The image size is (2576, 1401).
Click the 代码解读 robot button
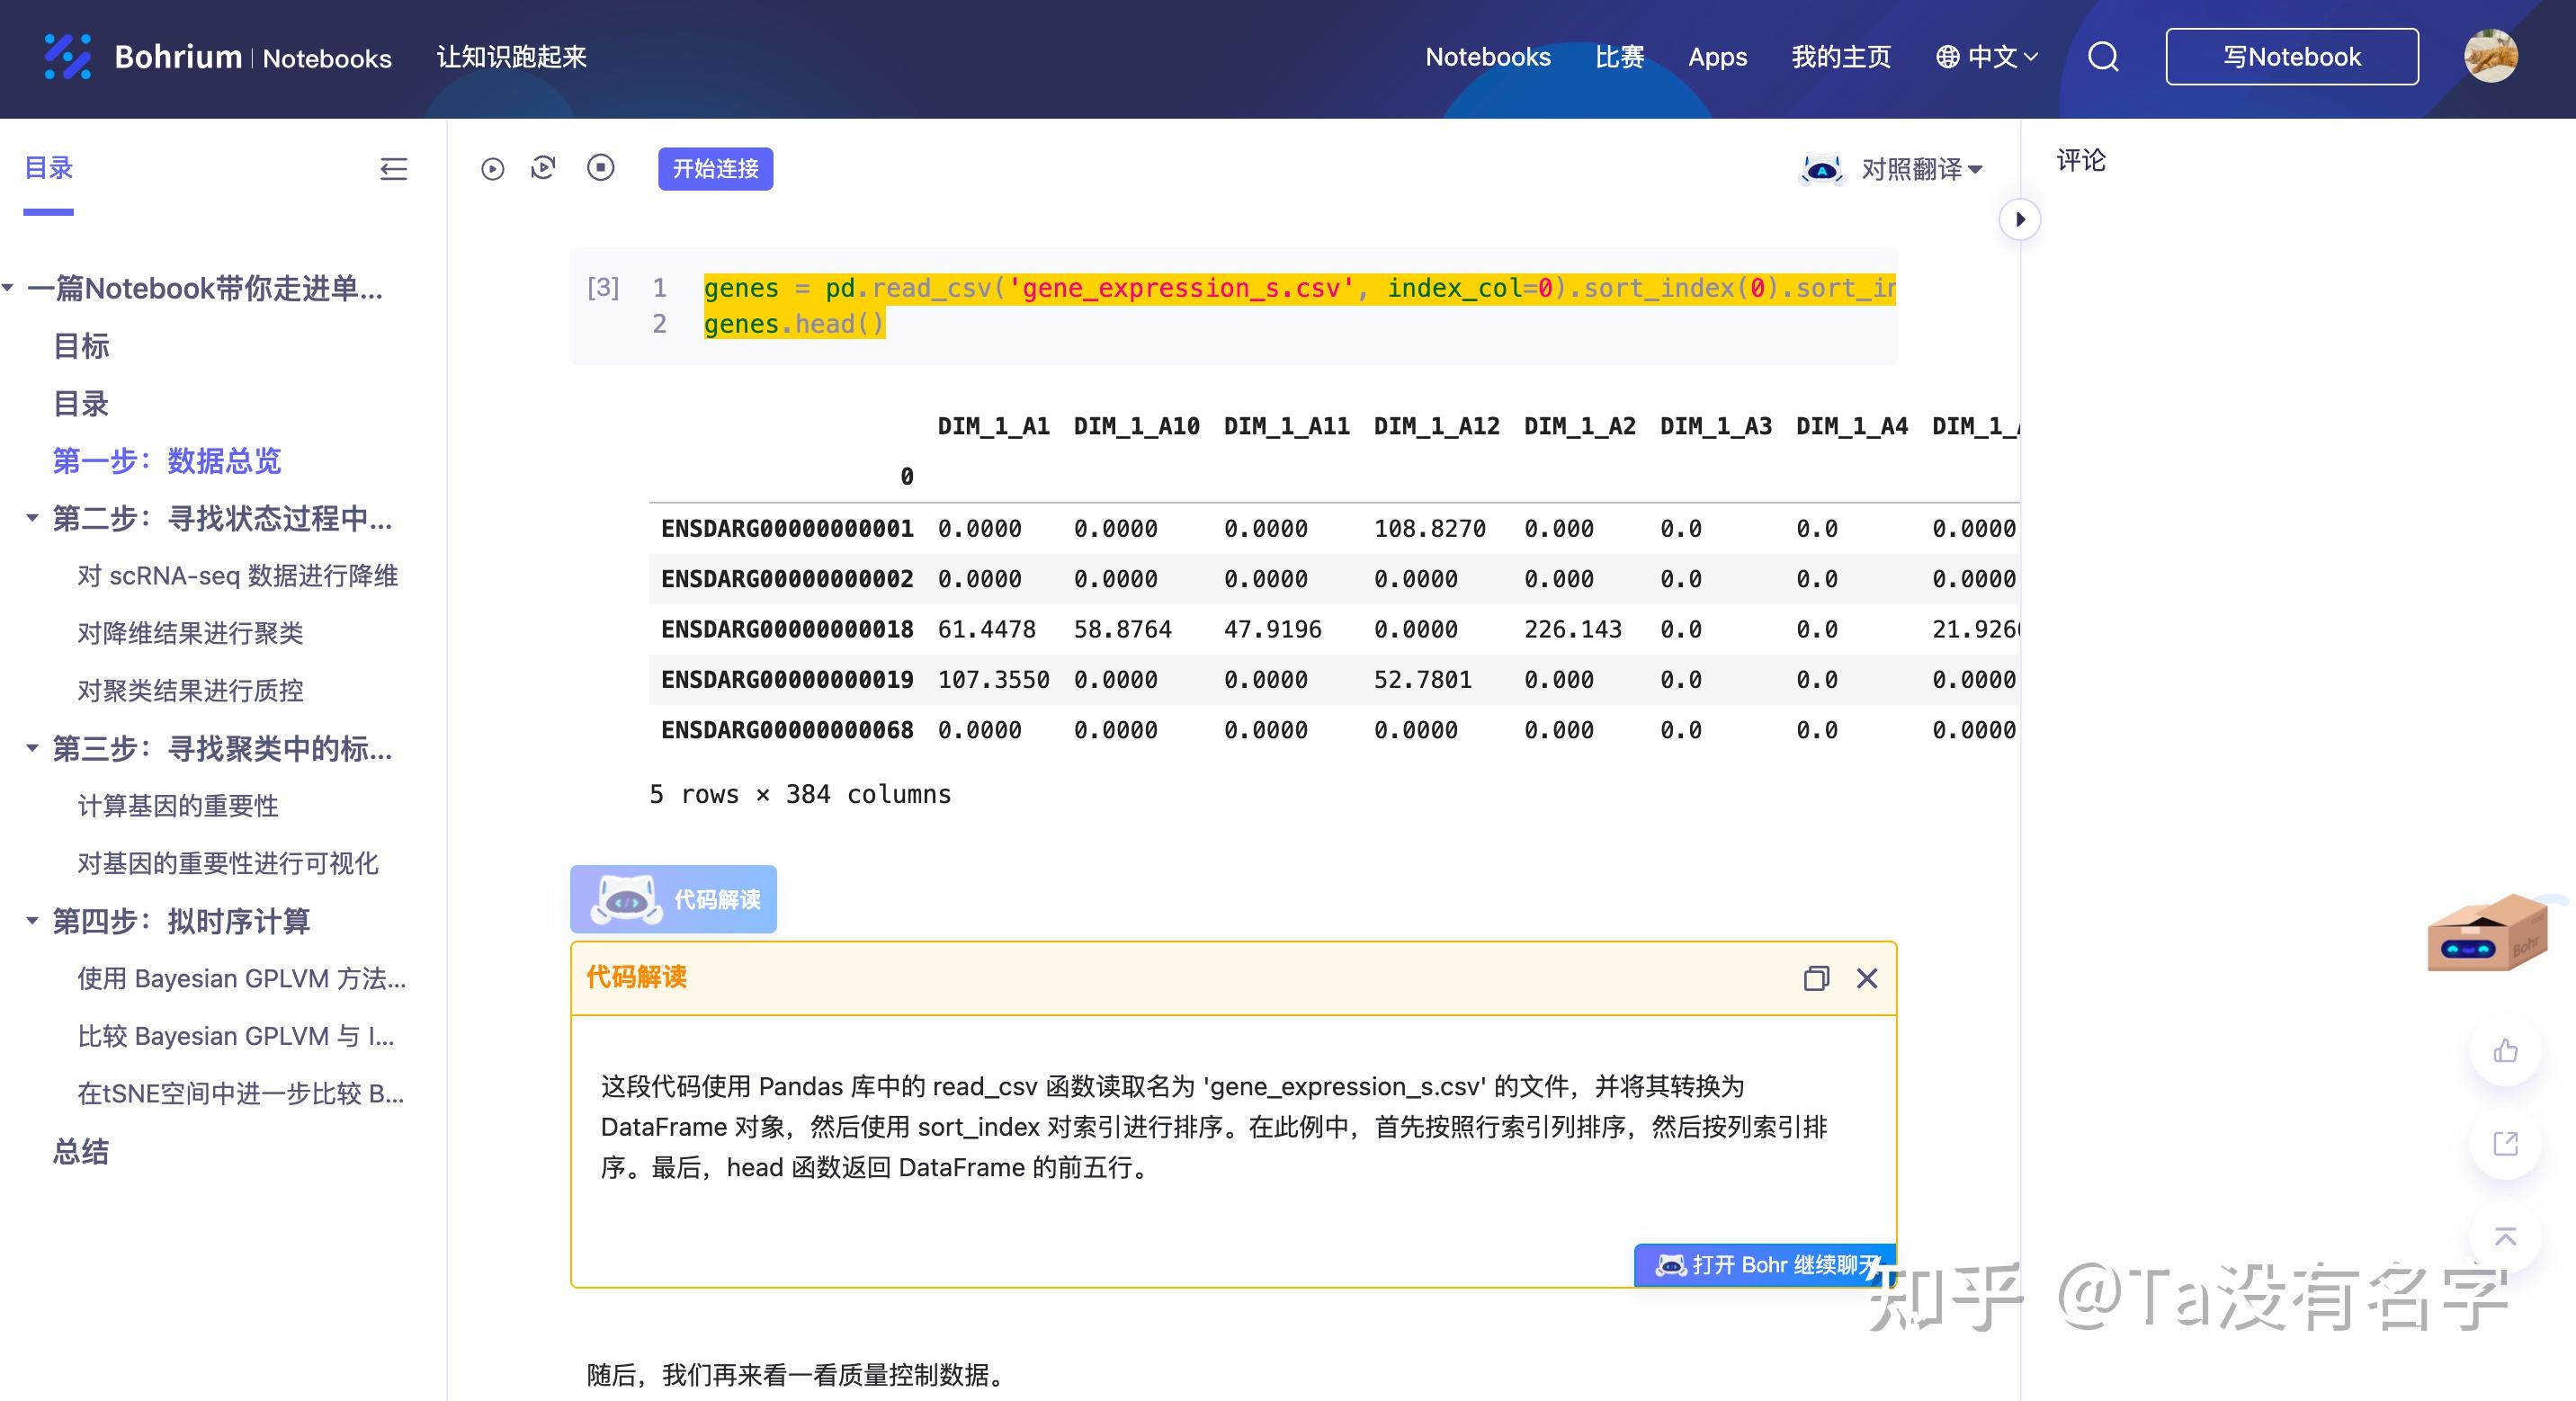click(673, 899)
